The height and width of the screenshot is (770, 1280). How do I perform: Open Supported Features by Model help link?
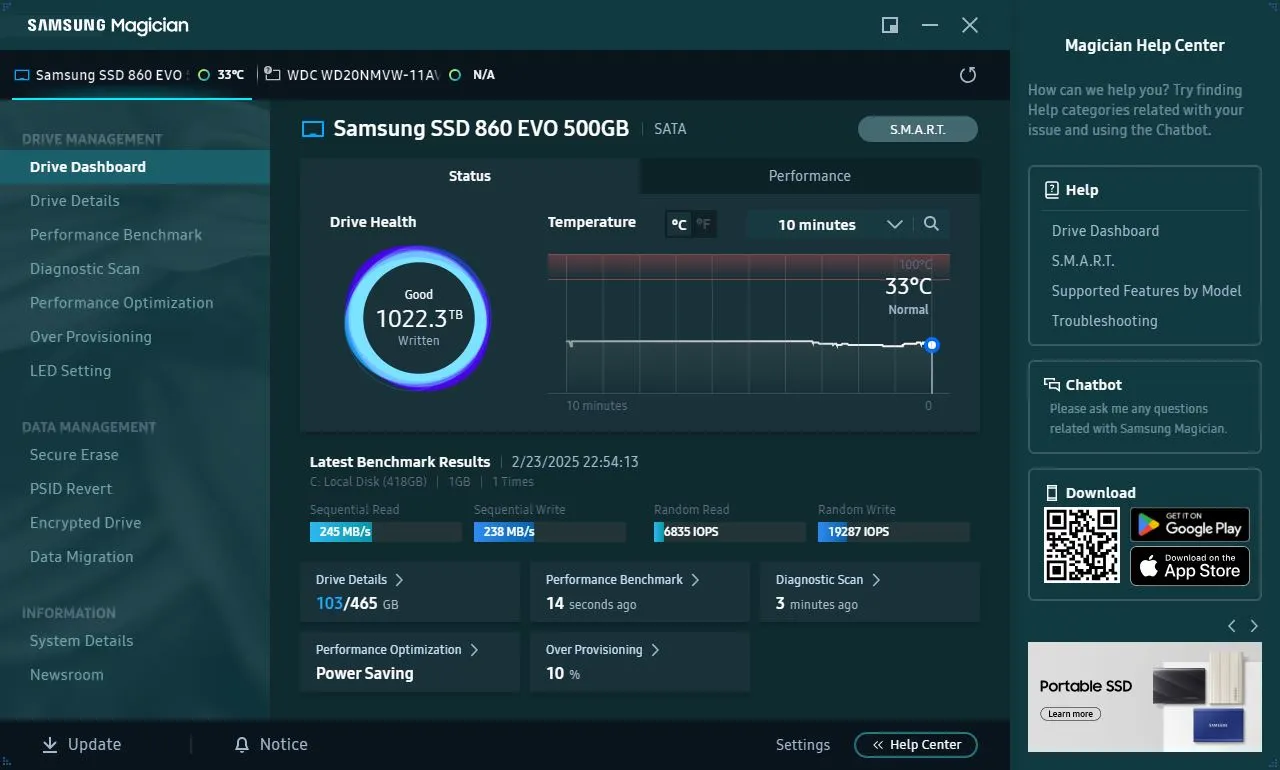click(1146, 291)
